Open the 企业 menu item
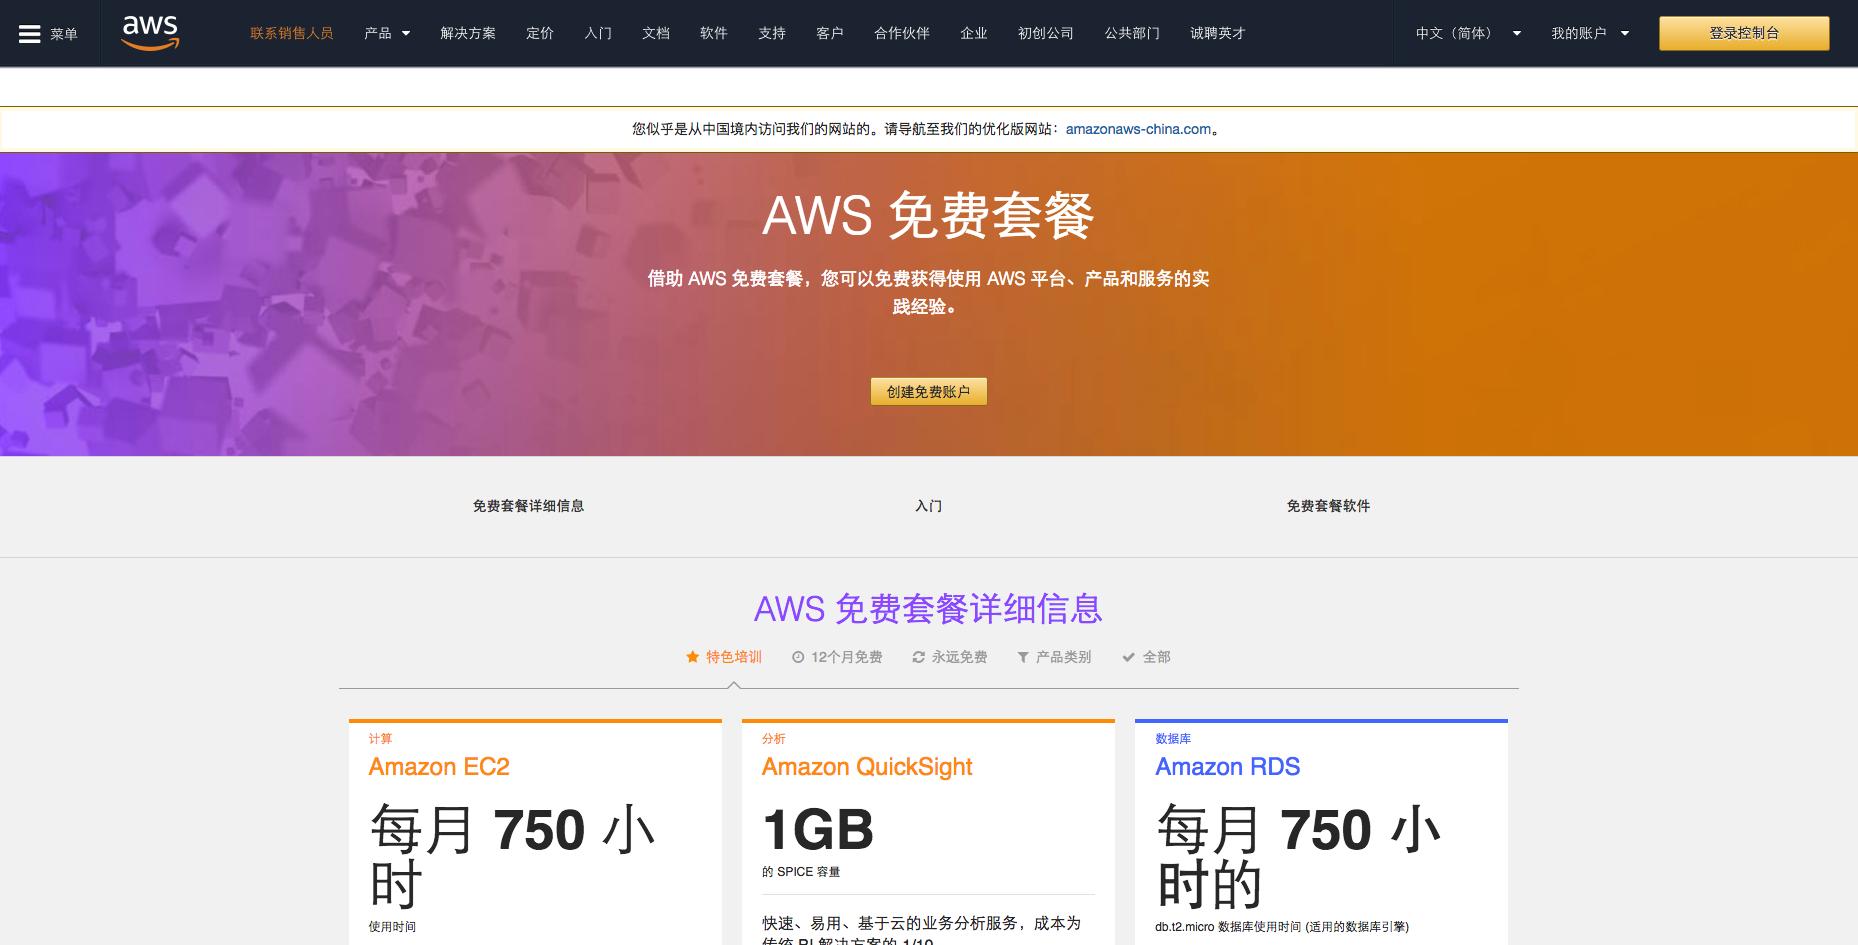 pyautogui.click(x=974, y=33)
